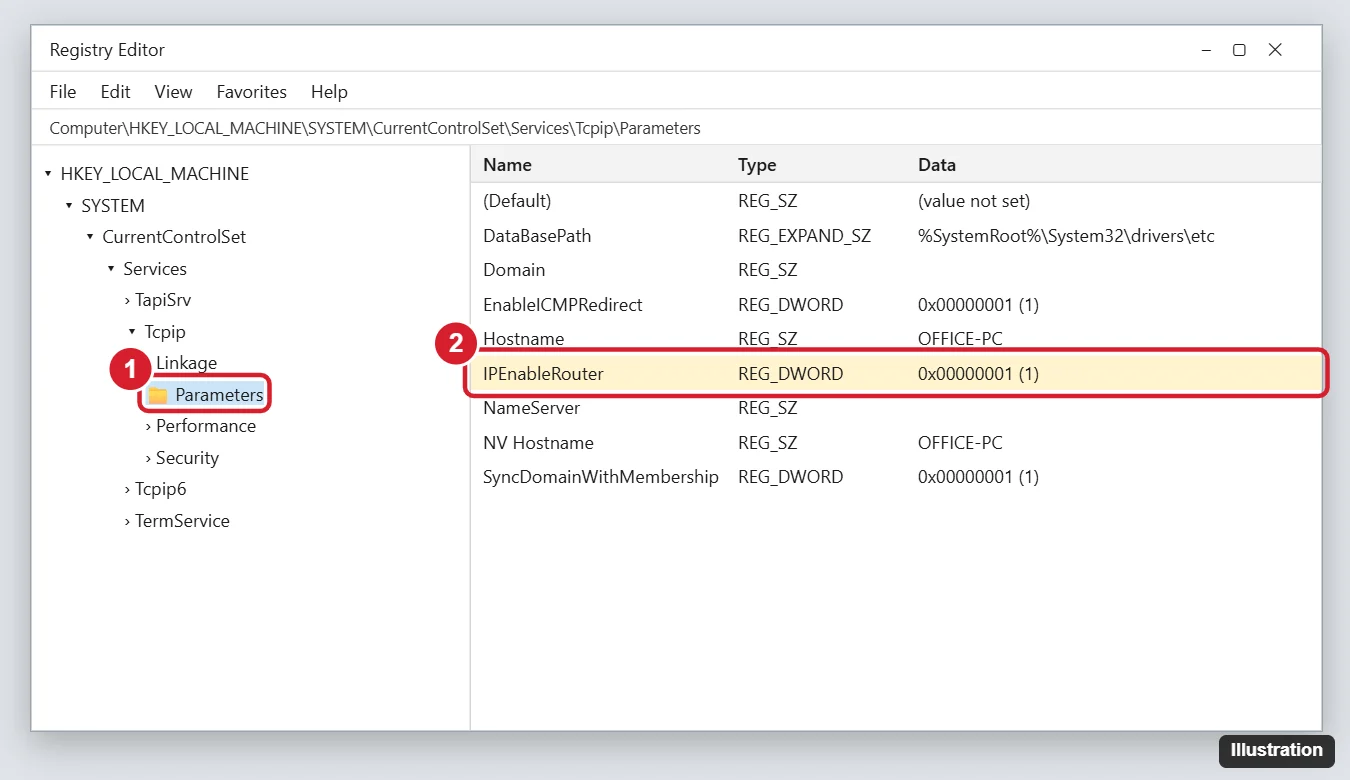This screenshot has height=780, width=1350.
Task: Click the %SystemRoot%\System32\drivers\etc data cell
Action: [x=1066, y=236]
